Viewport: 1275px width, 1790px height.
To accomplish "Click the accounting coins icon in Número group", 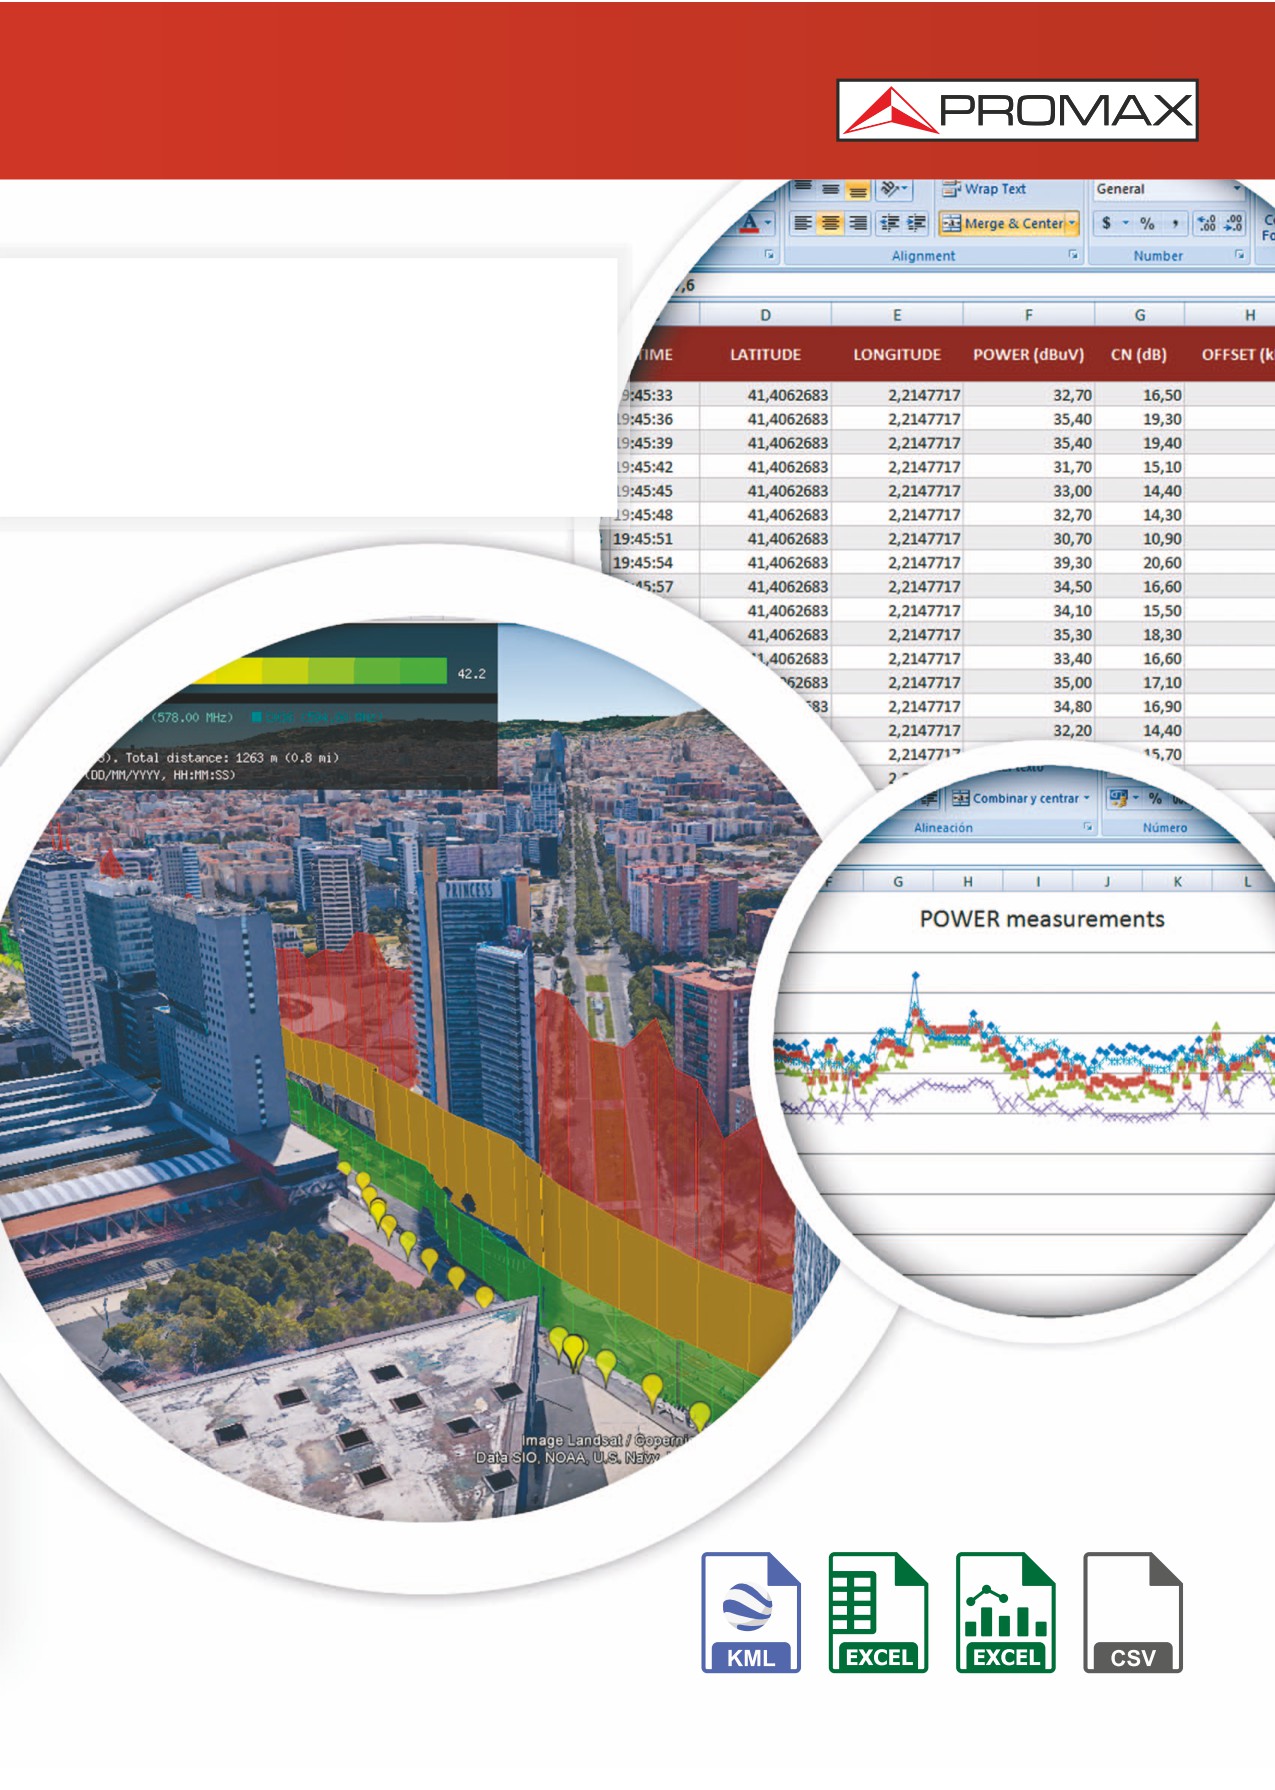I will 1118,798.
